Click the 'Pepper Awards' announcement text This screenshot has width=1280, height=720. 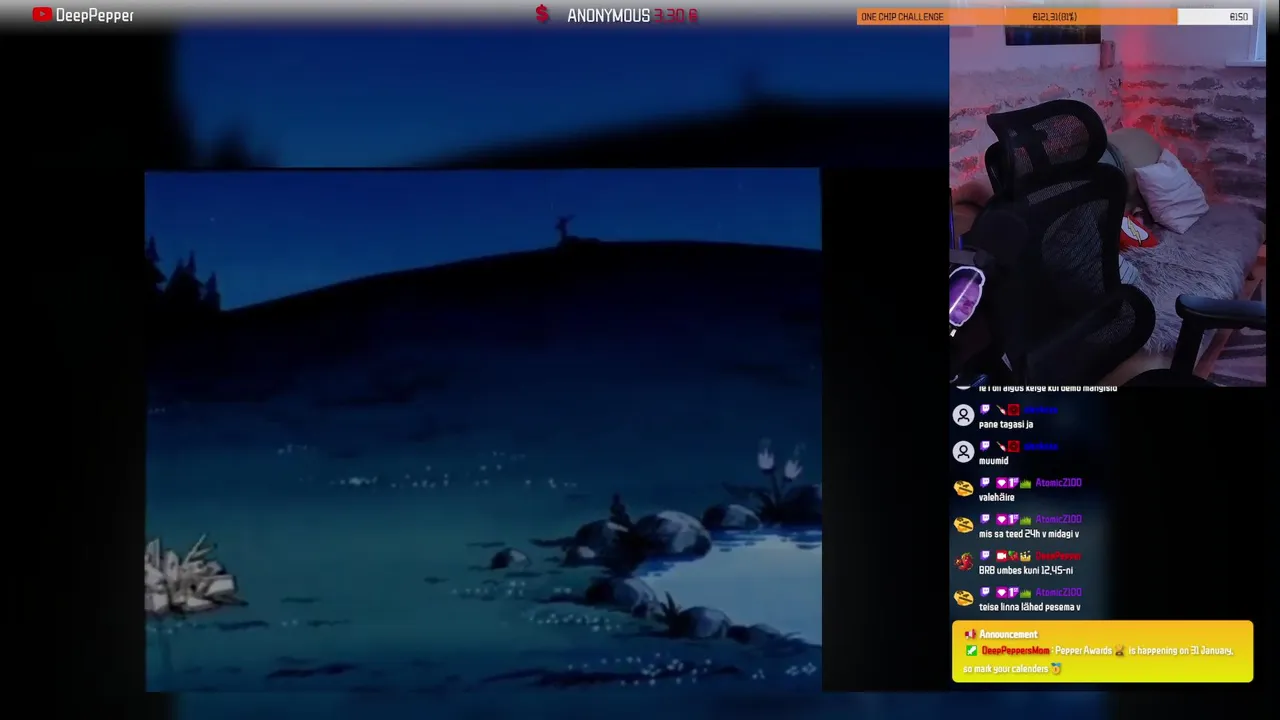tap(1084, 651)
